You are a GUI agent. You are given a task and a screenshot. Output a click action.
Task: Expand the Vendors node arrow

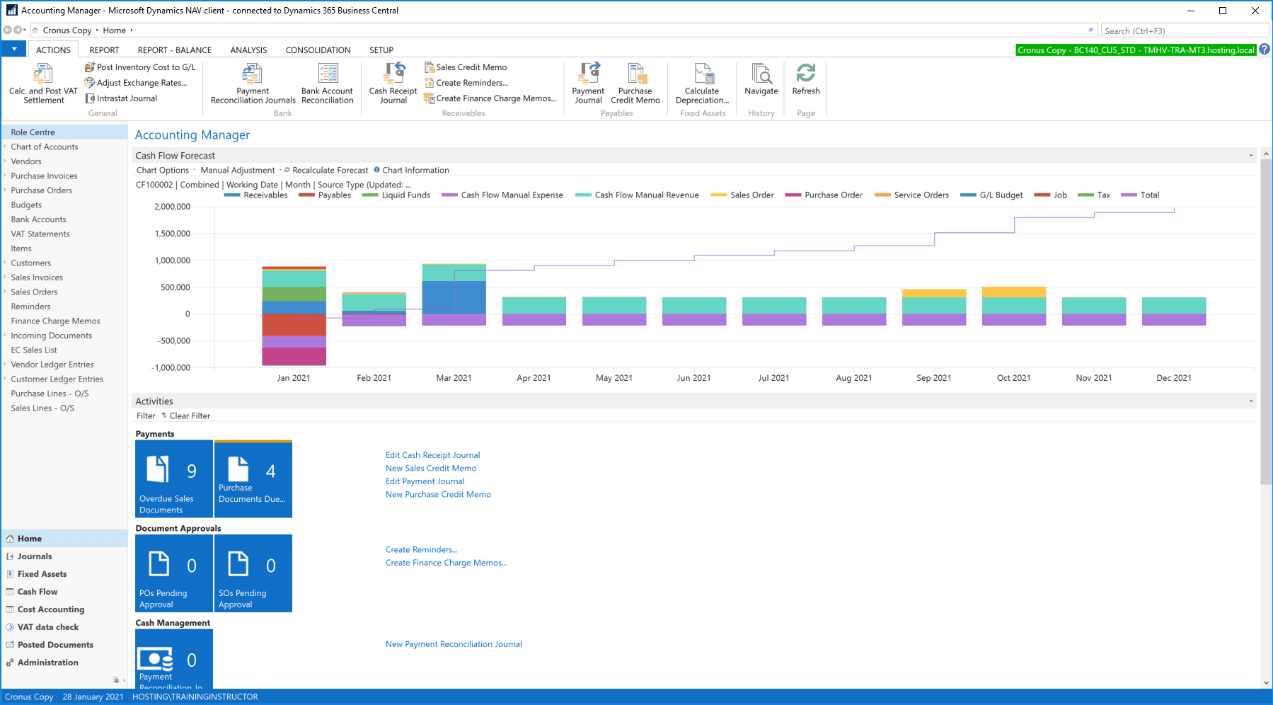coord(5,161)
